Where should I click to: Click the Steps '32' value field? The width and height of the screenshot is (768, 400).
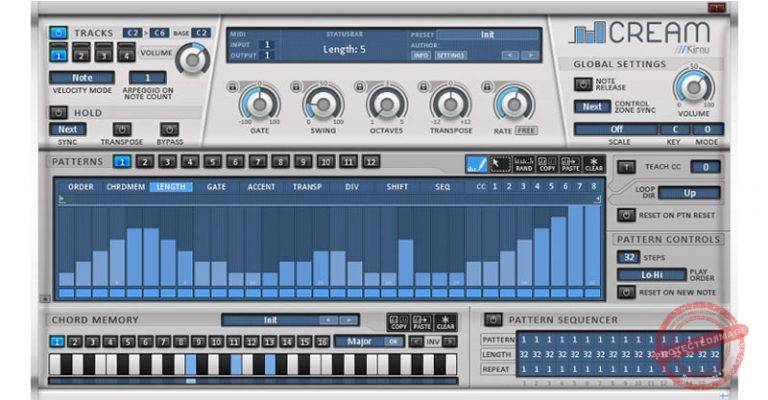coord(628,258)
